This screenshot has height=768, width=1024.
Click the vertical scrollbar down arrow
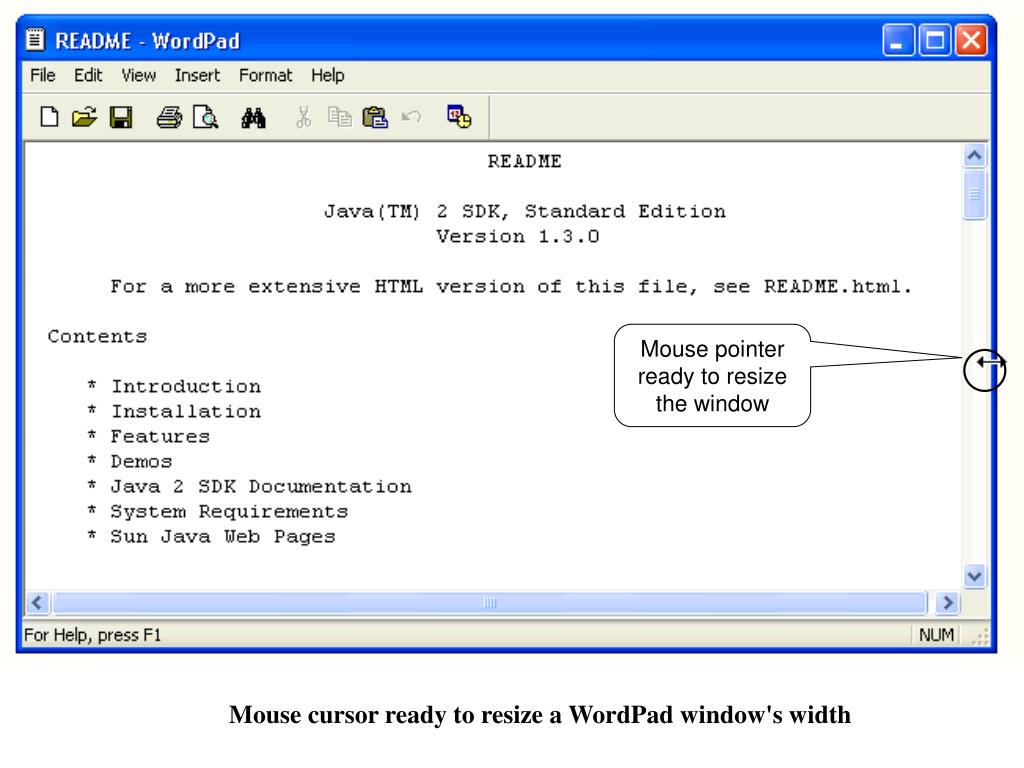(974, 577)
